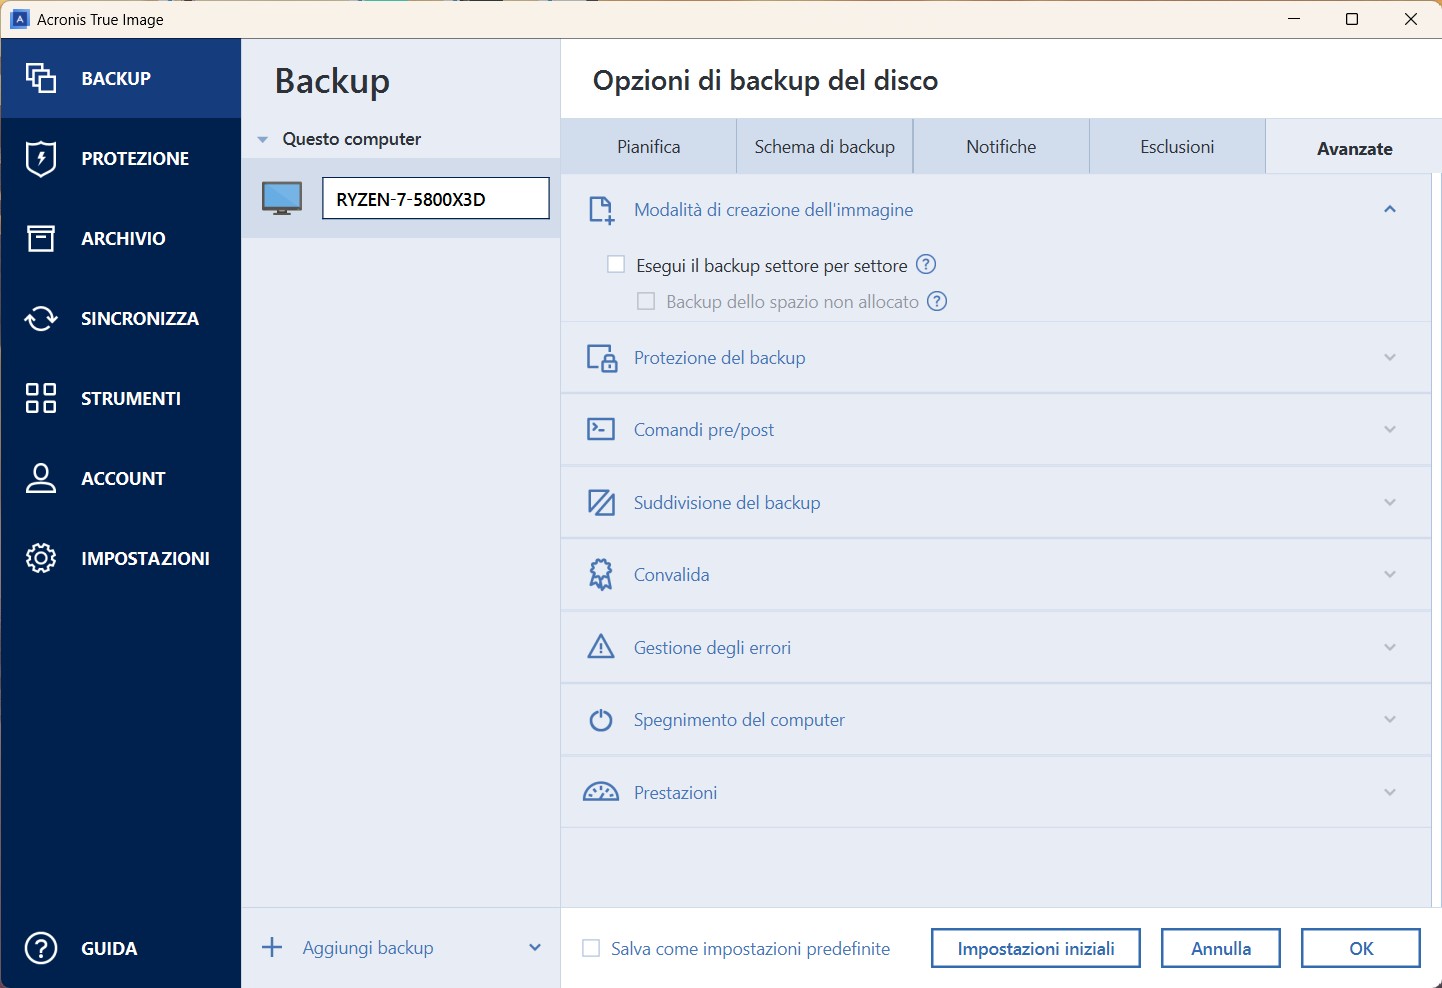Viewport: 1442px width, 988px height.
Task: Open Strumenti grid icon in sidebar
Action: tap(40, 398)
